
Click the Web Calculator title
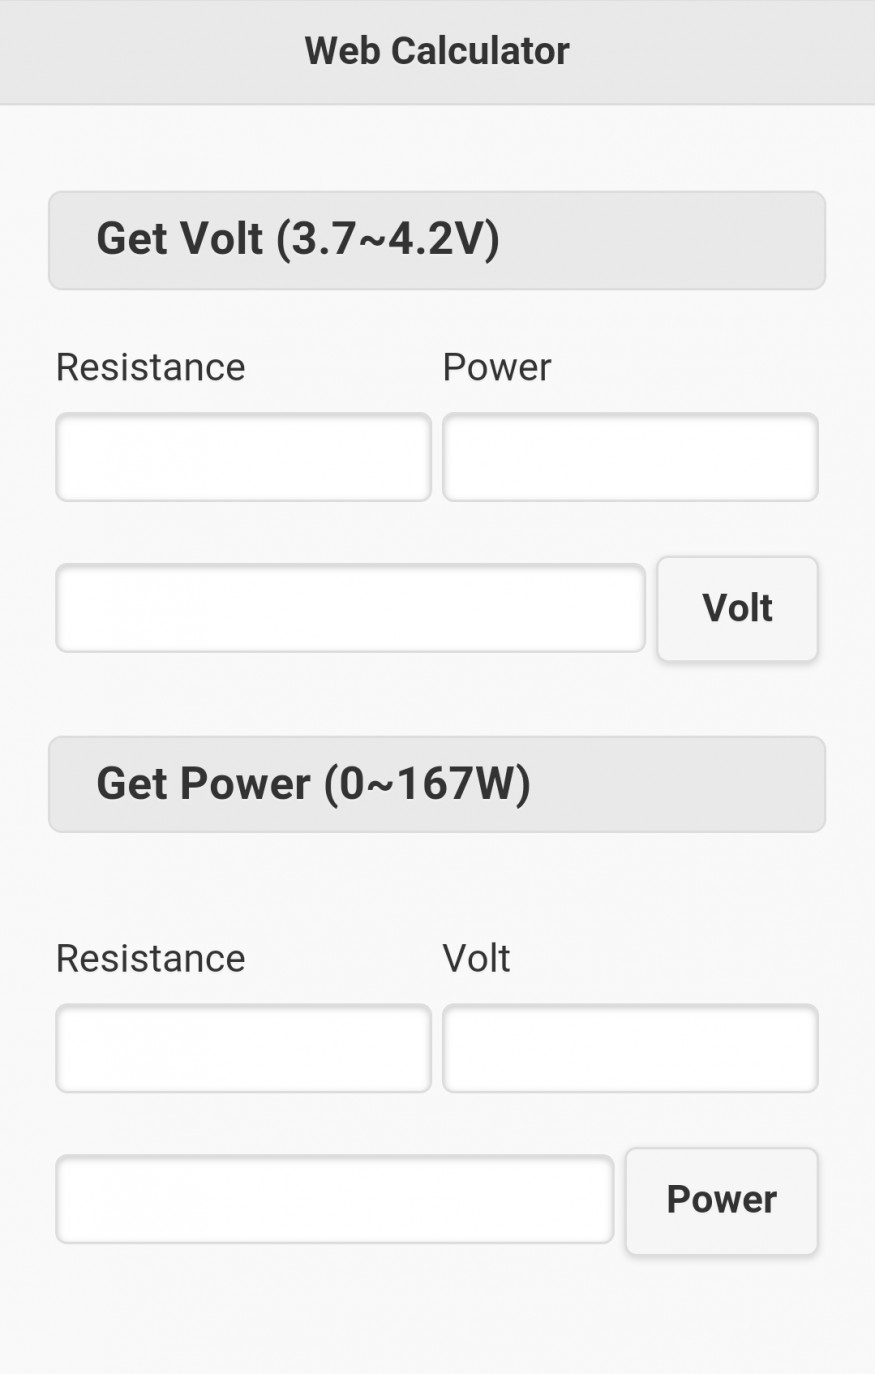(x=437, y=51)
